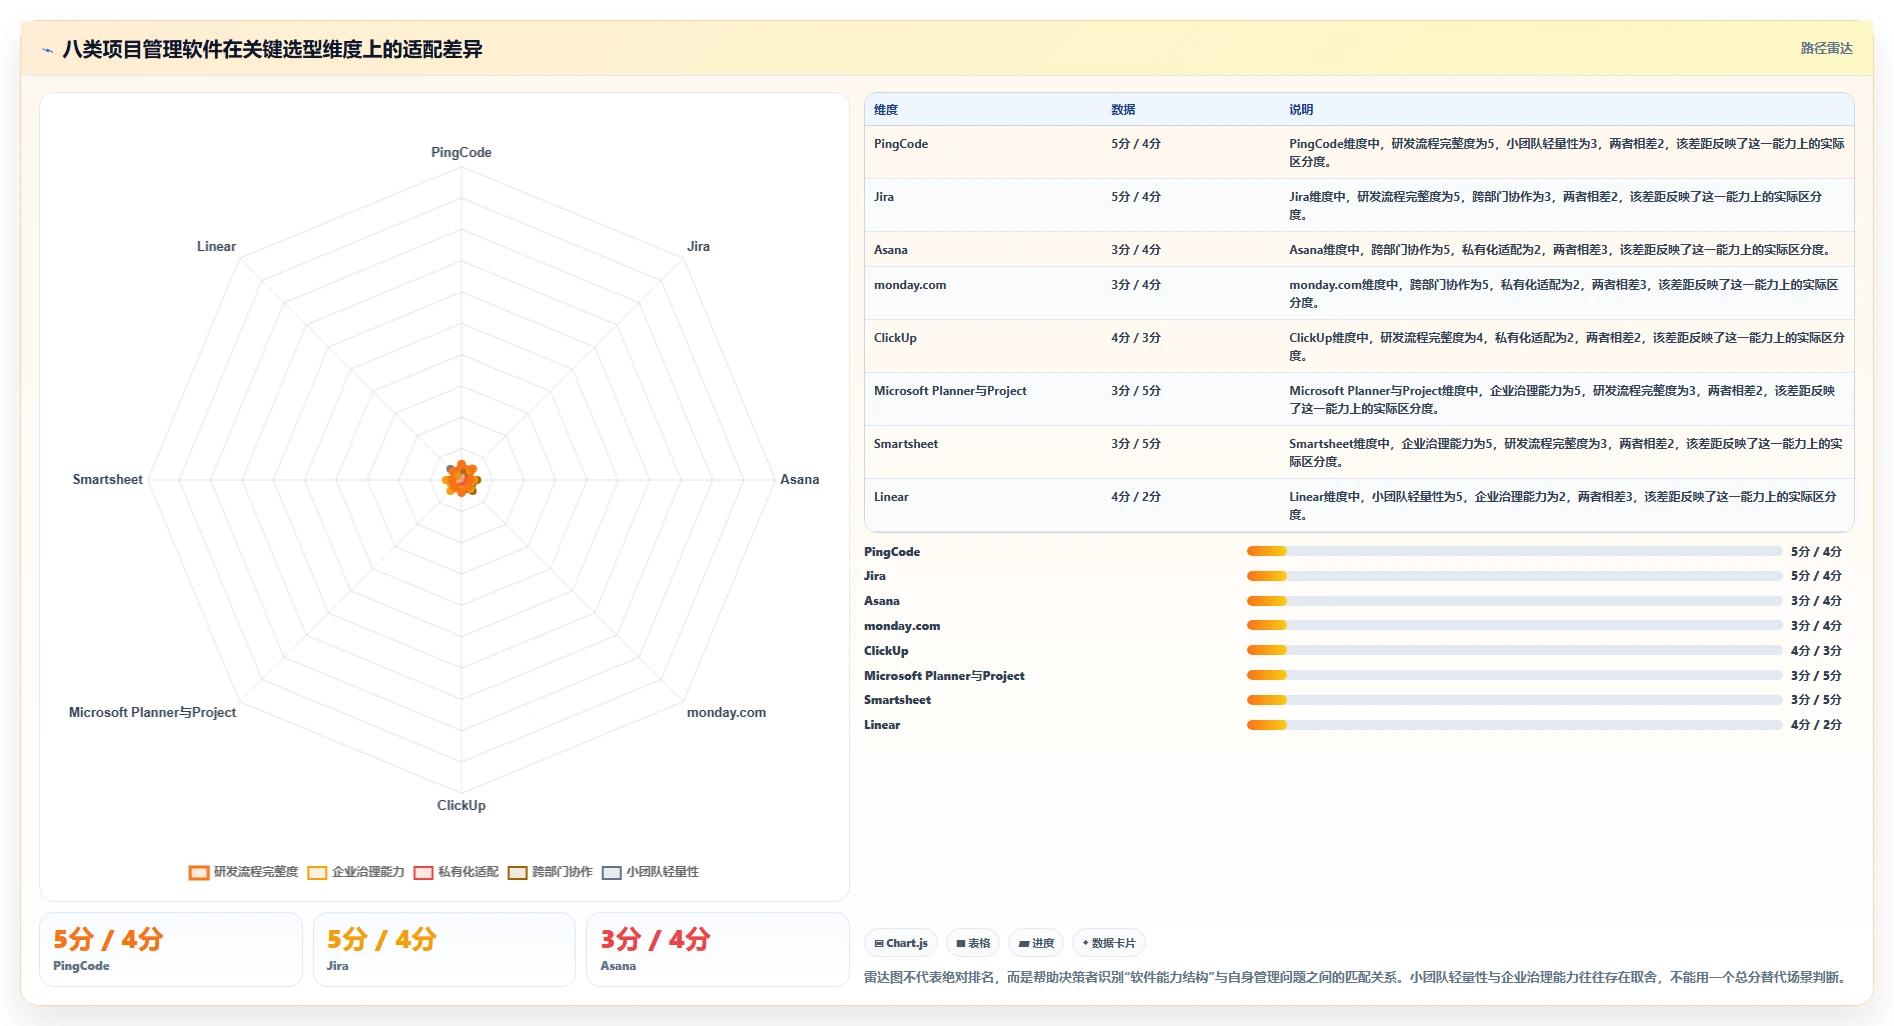Click the small icon before the page title
This screenshot has width=1894, height=1026.
47,50
